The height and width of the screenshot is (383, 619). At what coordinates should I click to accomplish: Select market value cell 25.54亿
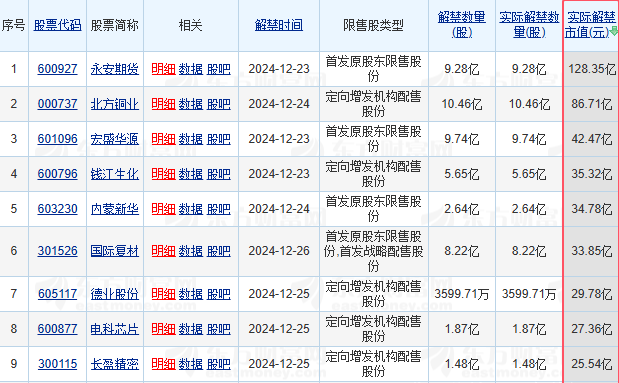591,364
